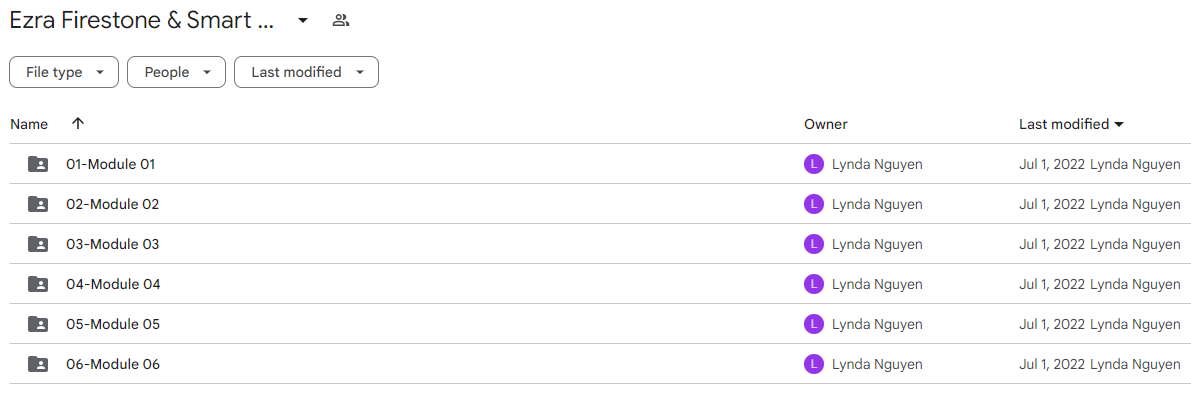
Task: Click the shared folder icon for 04-Module 04
Action: click(38, 284)
